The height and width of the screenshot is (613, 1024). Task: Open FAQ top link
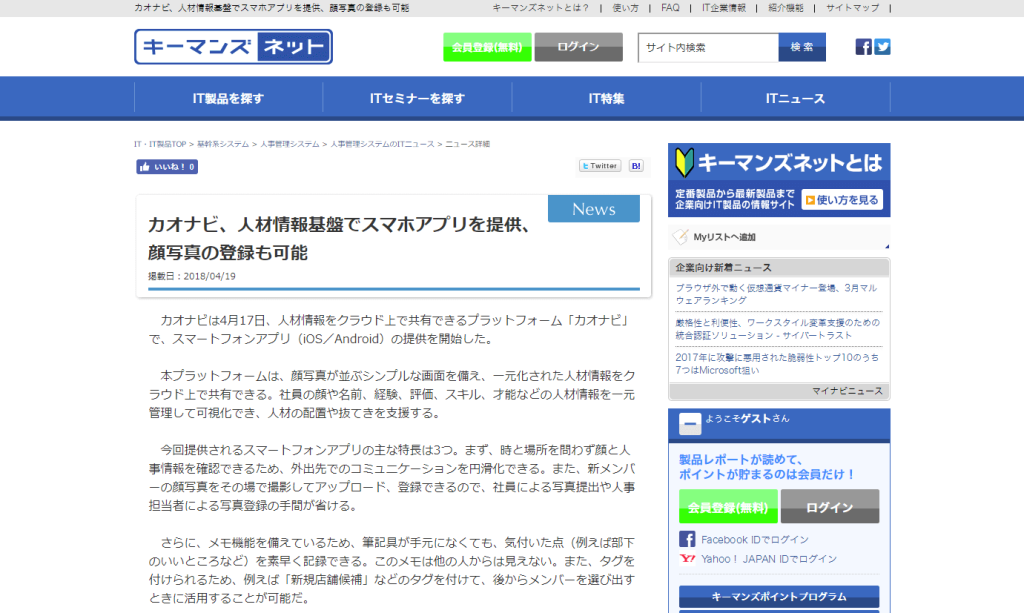[x=670, y=8]
